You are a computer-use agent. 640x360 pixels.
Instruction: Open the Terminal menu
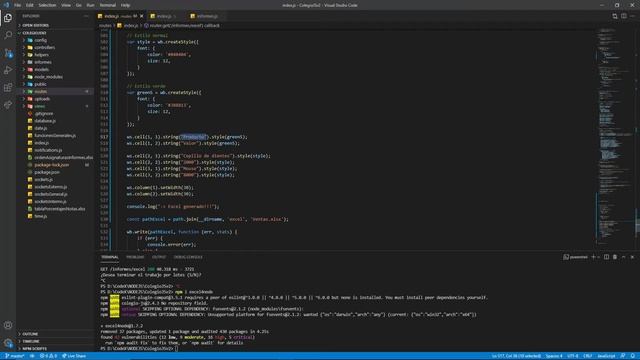coord(107,5)
